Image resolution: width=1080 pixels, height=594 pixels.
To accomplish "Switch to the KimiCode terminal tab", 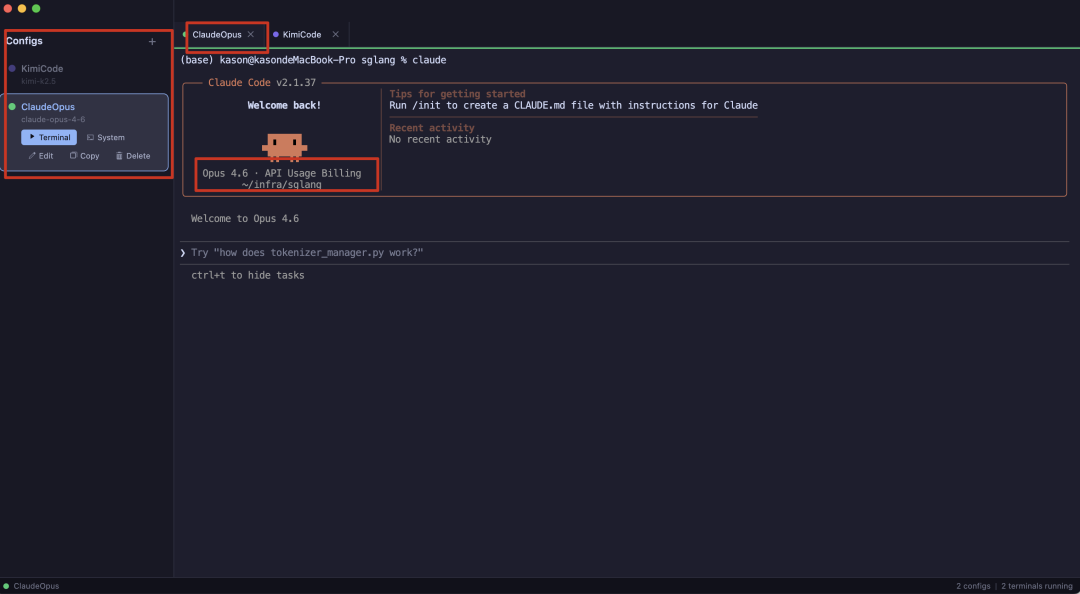I will [x=302, y=34].
